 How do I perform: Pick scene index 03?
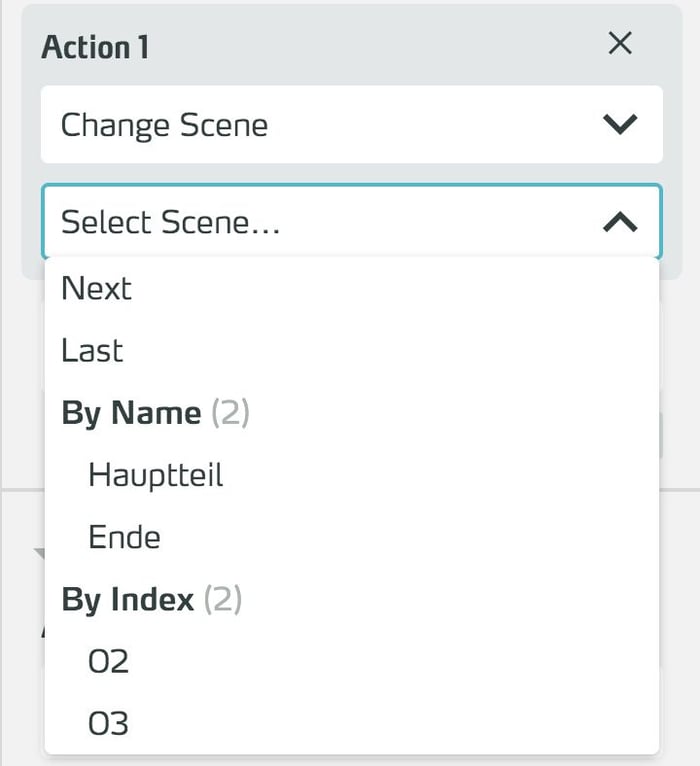tap(109, 723)
